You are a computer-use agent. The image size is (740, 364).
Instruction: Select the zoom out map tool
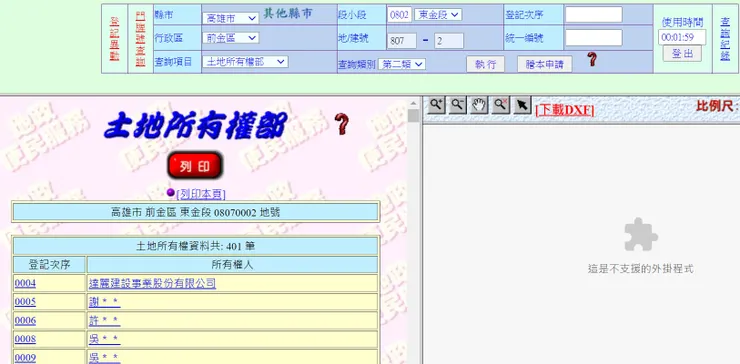point(458,105)
